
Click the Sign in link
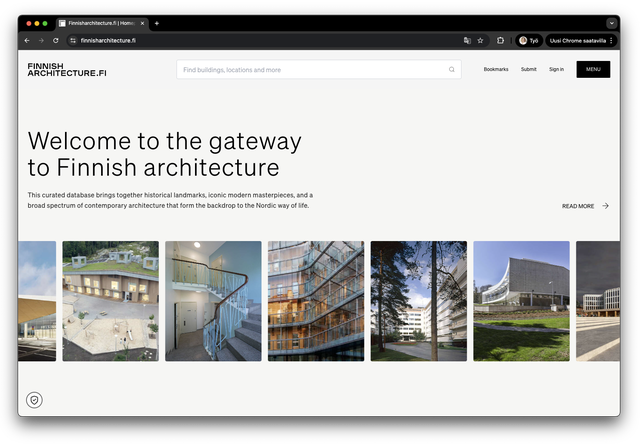point(556,70)
